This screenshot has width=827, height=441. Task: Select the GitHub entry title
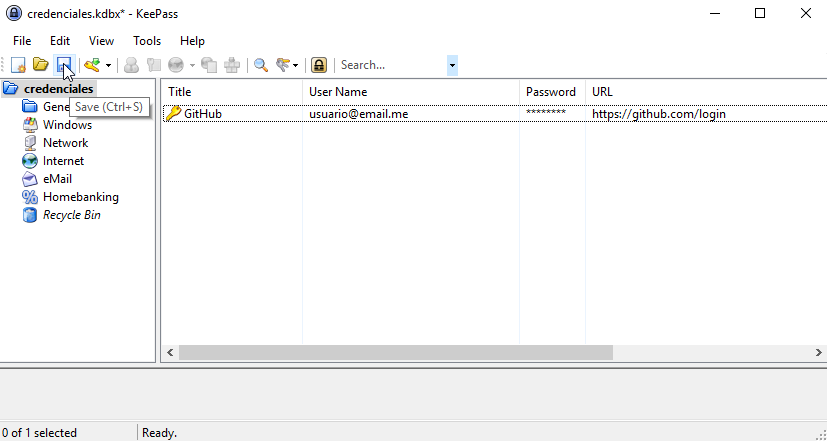pyautogui.click(x=203, y=114)
